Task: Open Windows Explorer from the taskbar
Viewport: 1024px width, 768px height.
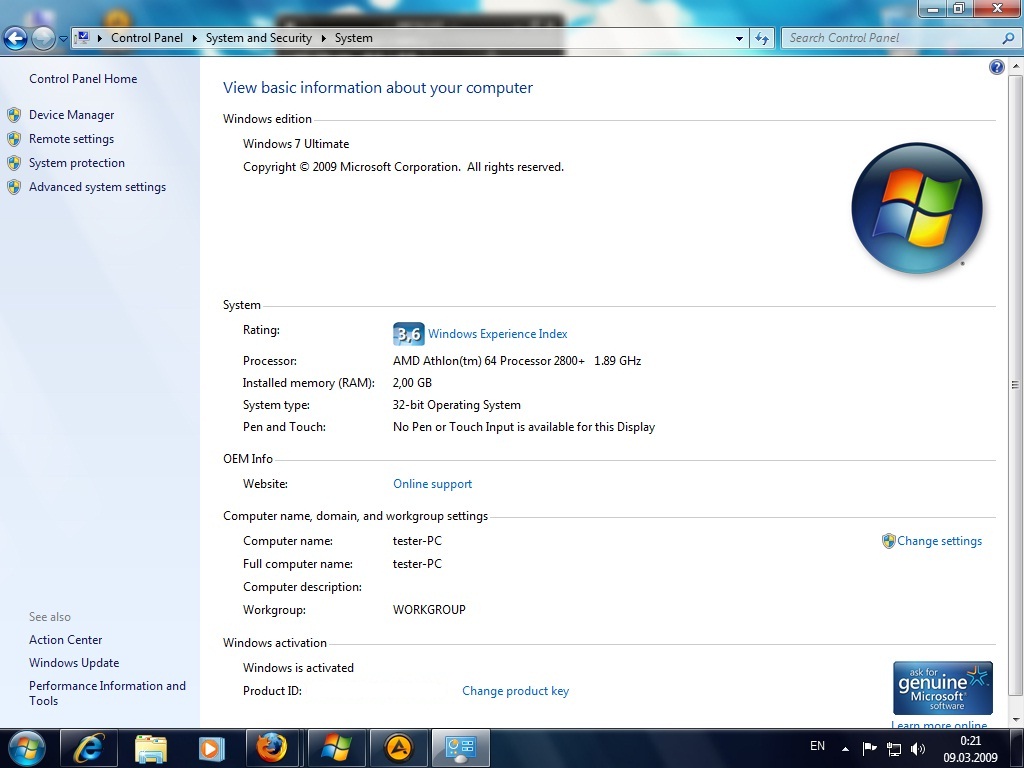Action: [151, 748]
